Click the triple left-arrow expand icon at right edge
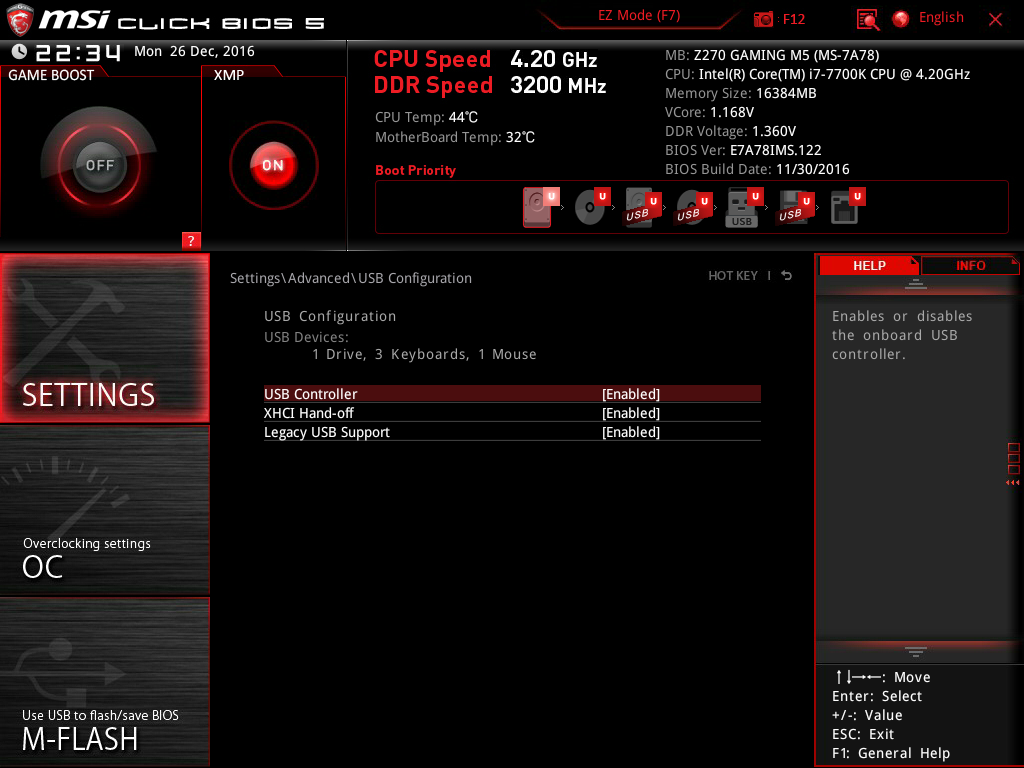The width and height of the screenshot is (1024, 768). pos(1012,483)
